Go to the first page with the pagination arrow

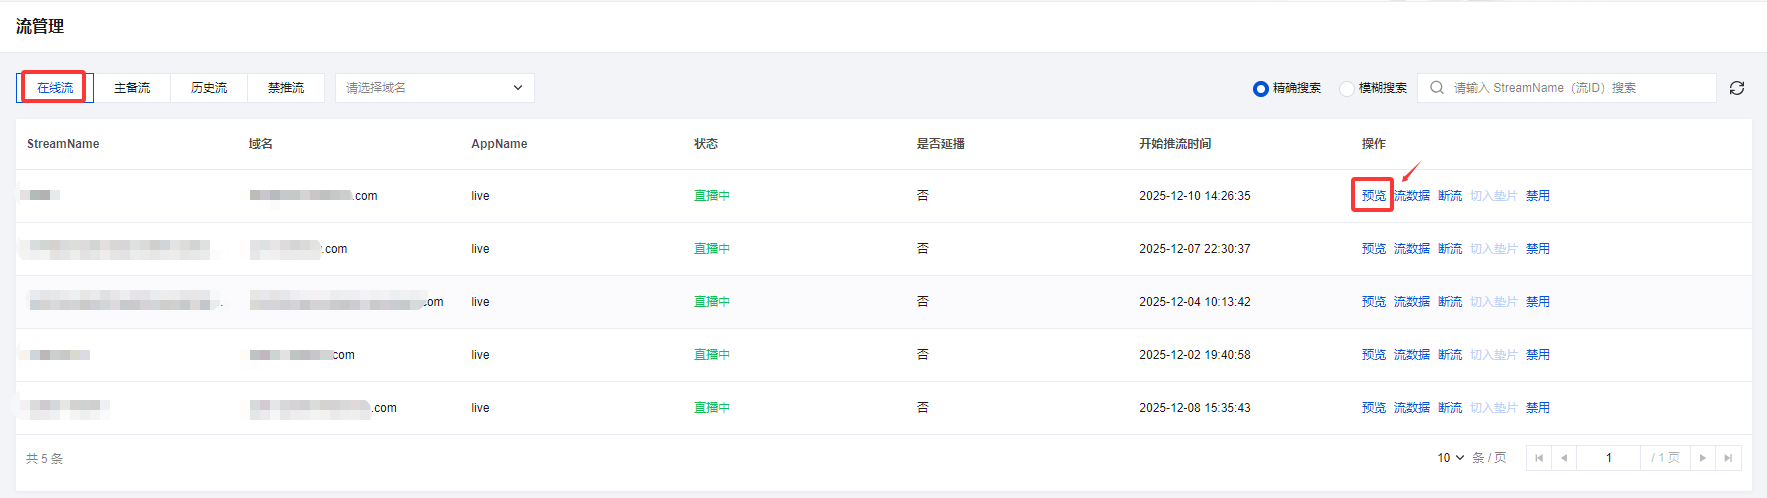1539,458
